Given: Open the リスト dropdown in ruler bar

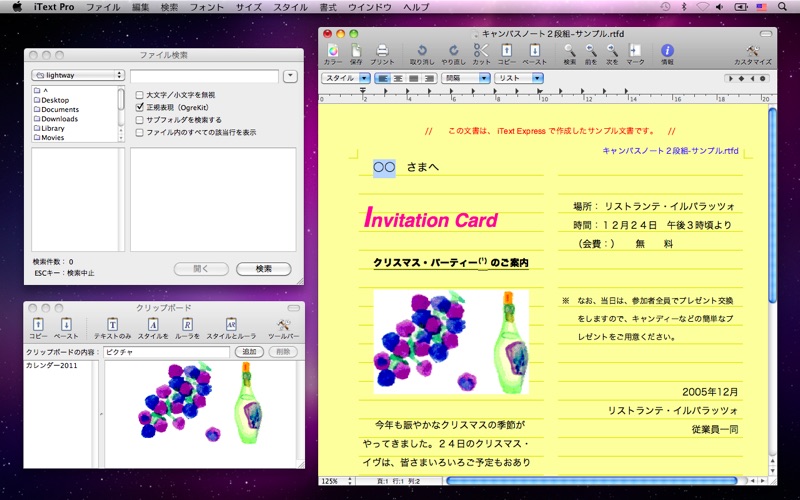Looking at the screenshot, I should [x=519, y=78].
